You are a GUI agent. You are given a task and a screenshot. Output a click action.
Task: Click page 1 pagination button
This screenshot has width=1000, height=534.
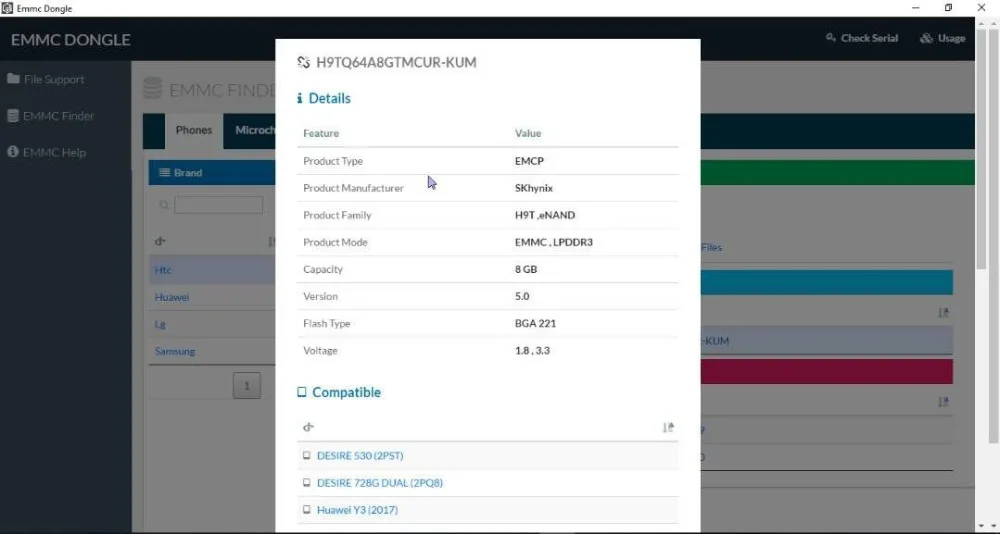tap(247, 385)
